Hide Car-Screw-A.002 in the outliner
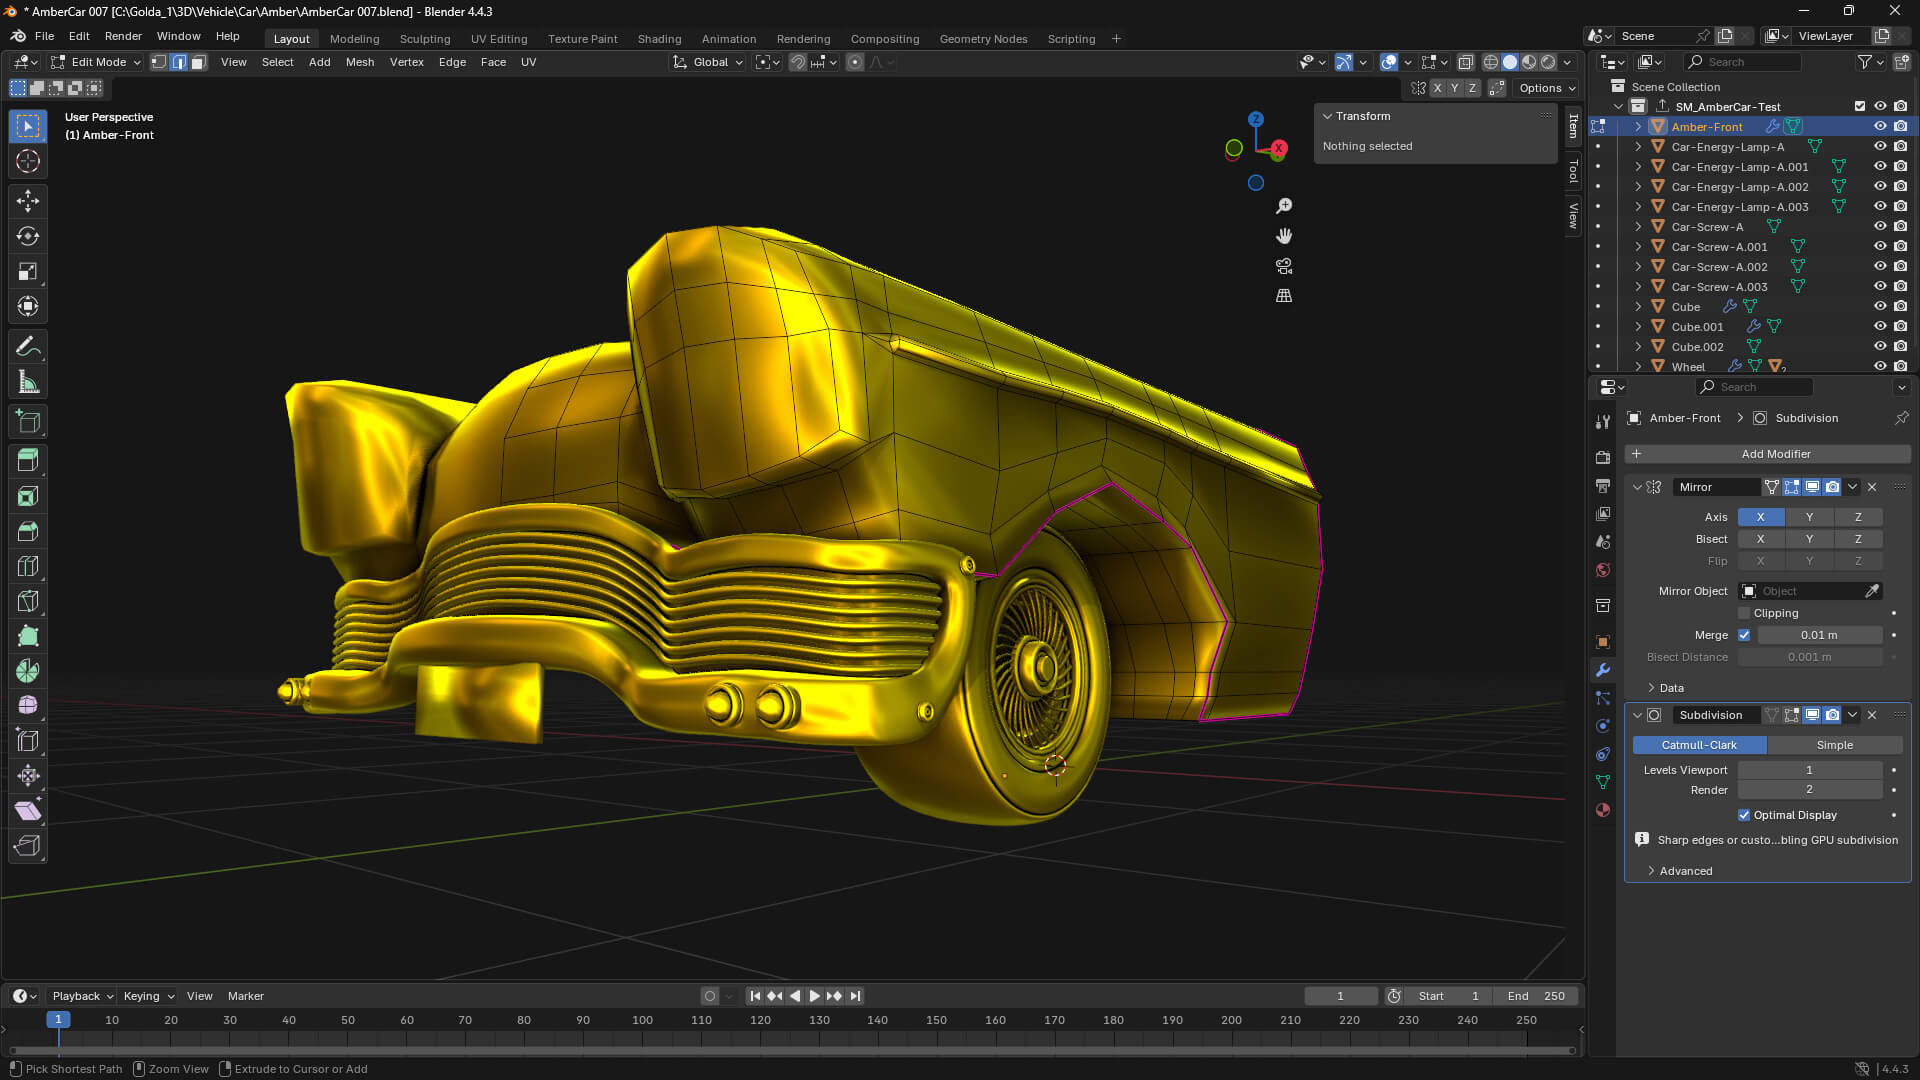The width and height of the screenshot is (1920, 1080). (x=1880, y=266)
